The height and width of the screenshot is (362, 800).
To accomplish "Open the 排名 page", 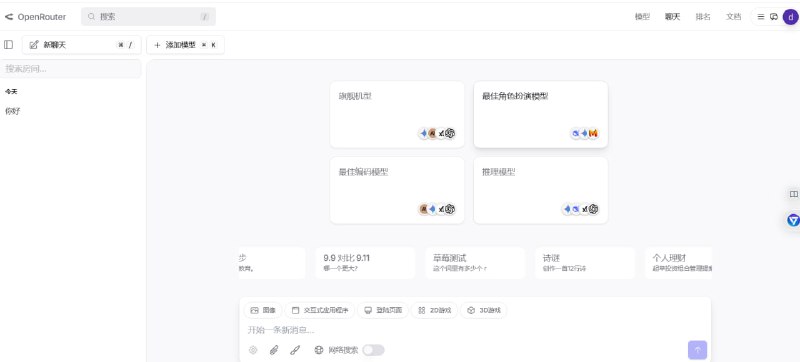I will (x=703, y=17).
